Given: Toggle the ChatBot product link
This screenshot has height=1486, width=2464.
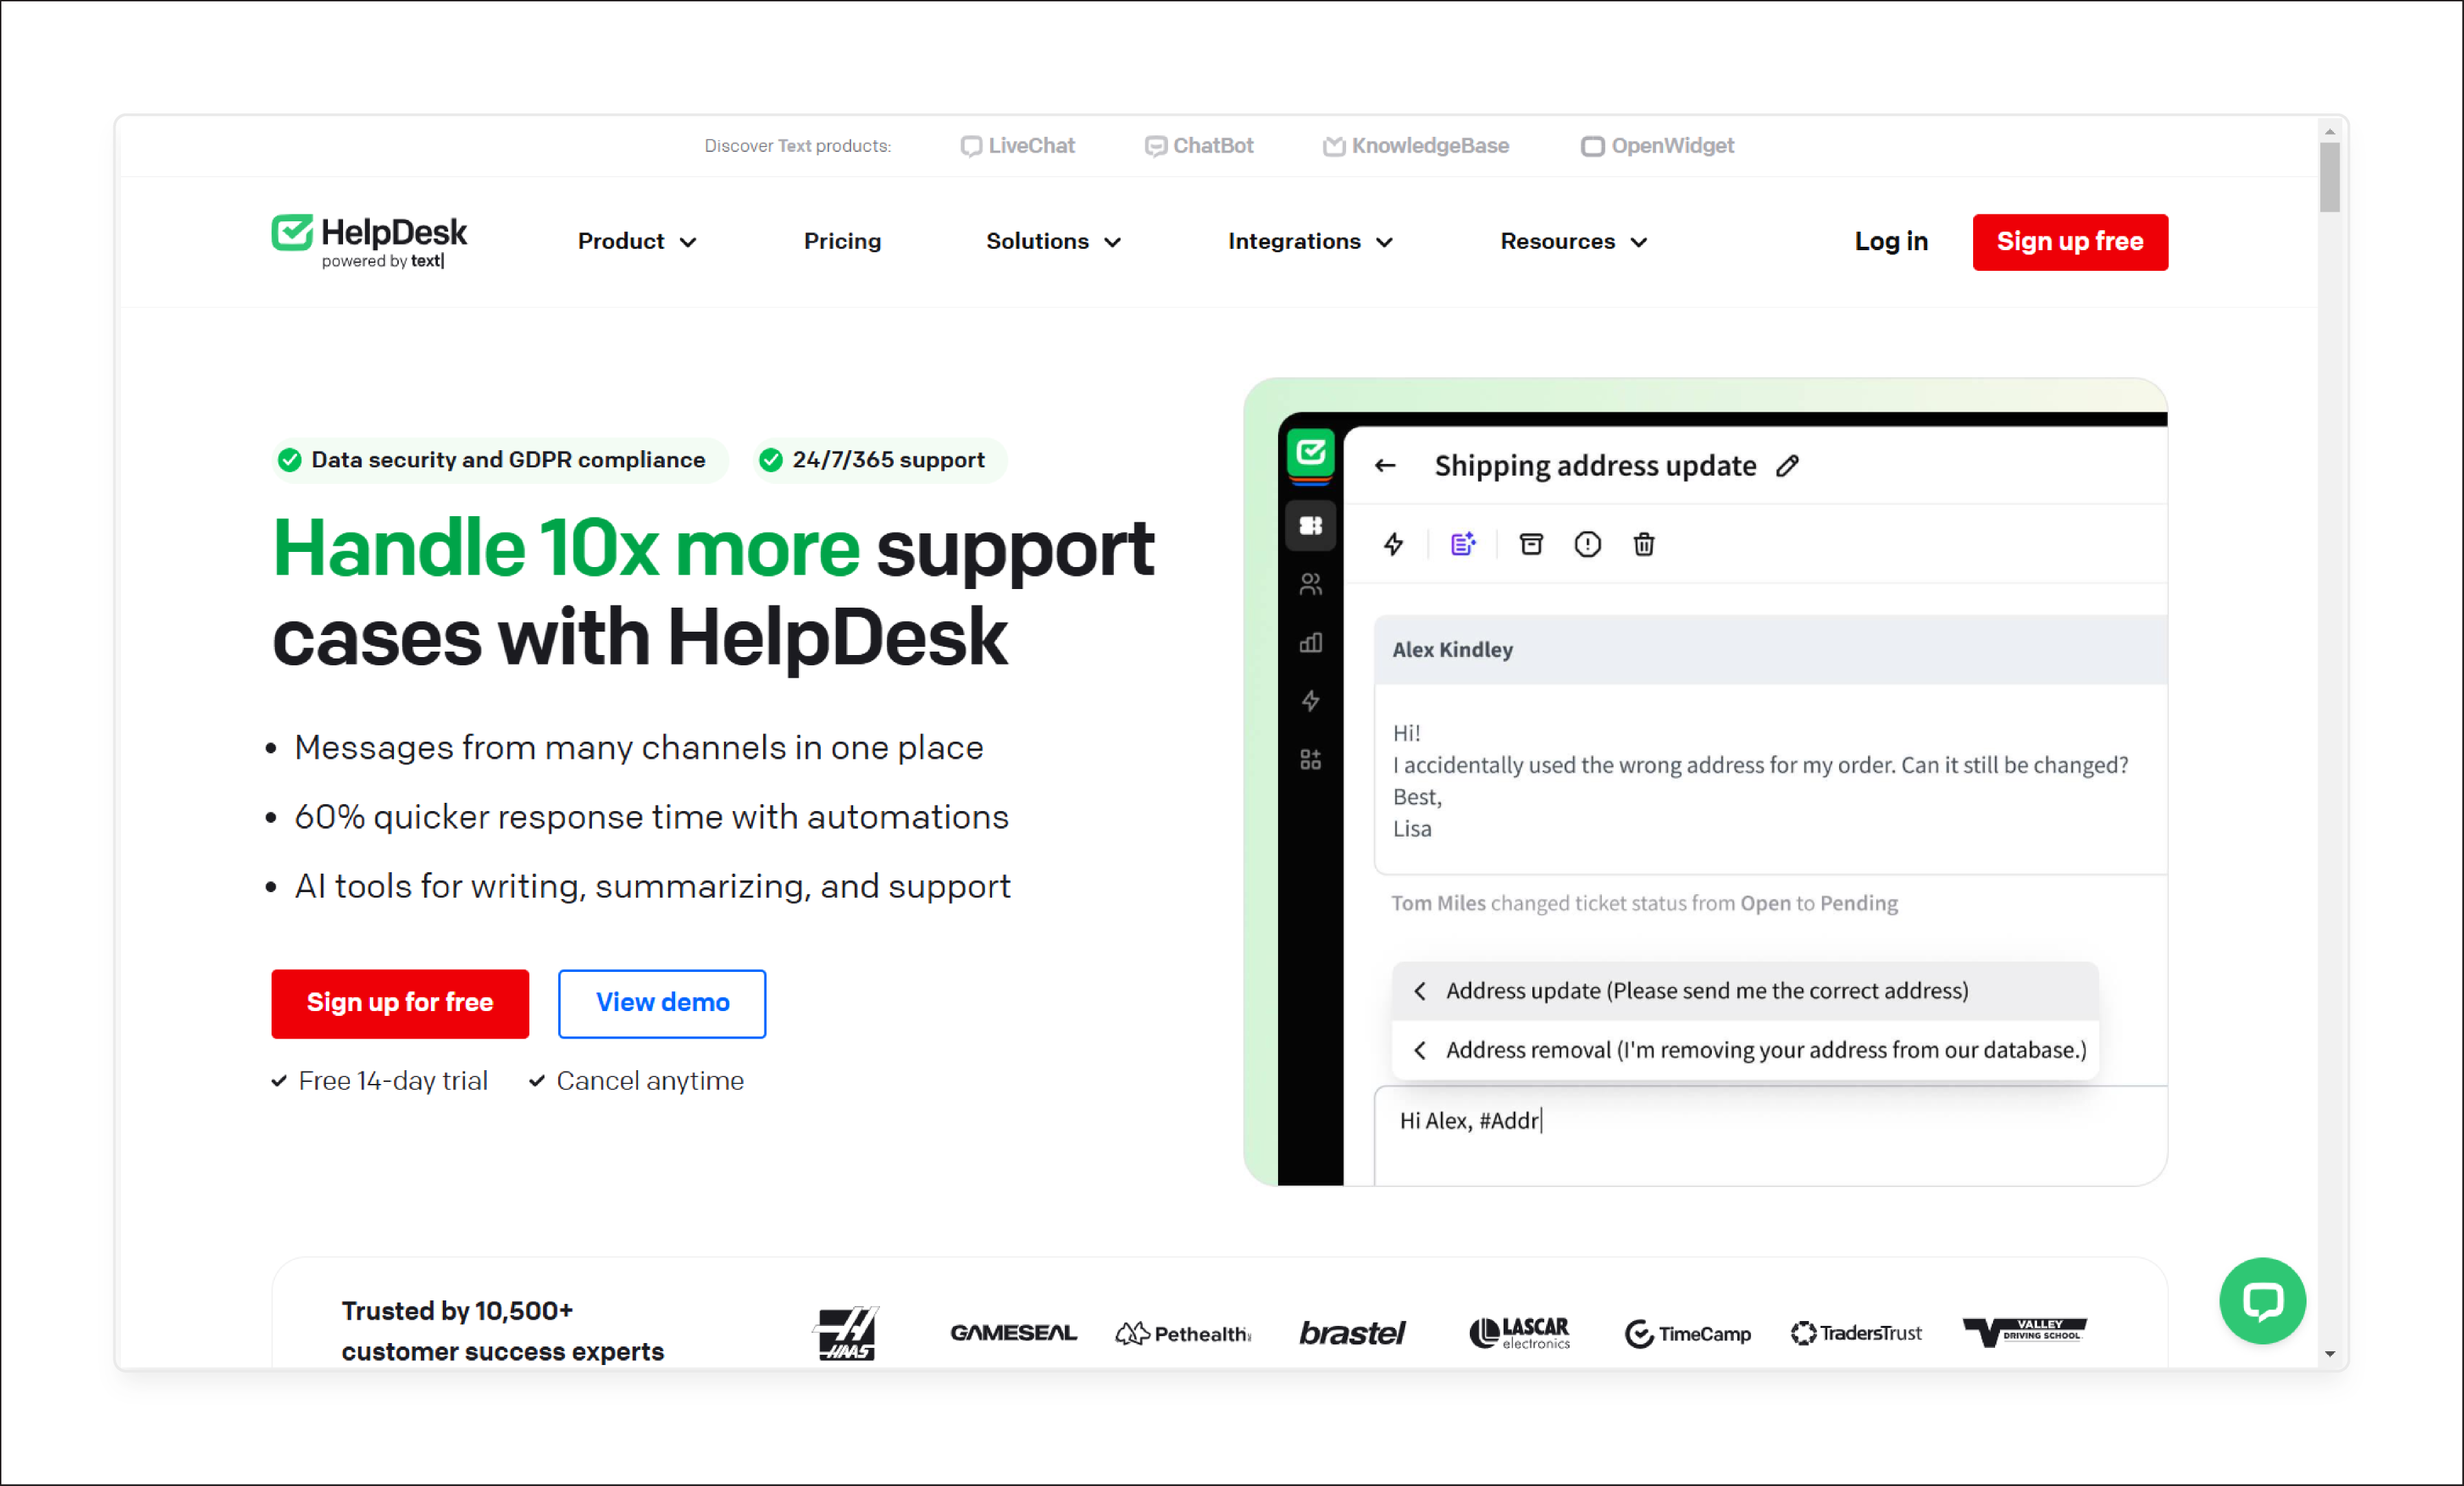Looking at the screenshot, I should coord(1202,146).
